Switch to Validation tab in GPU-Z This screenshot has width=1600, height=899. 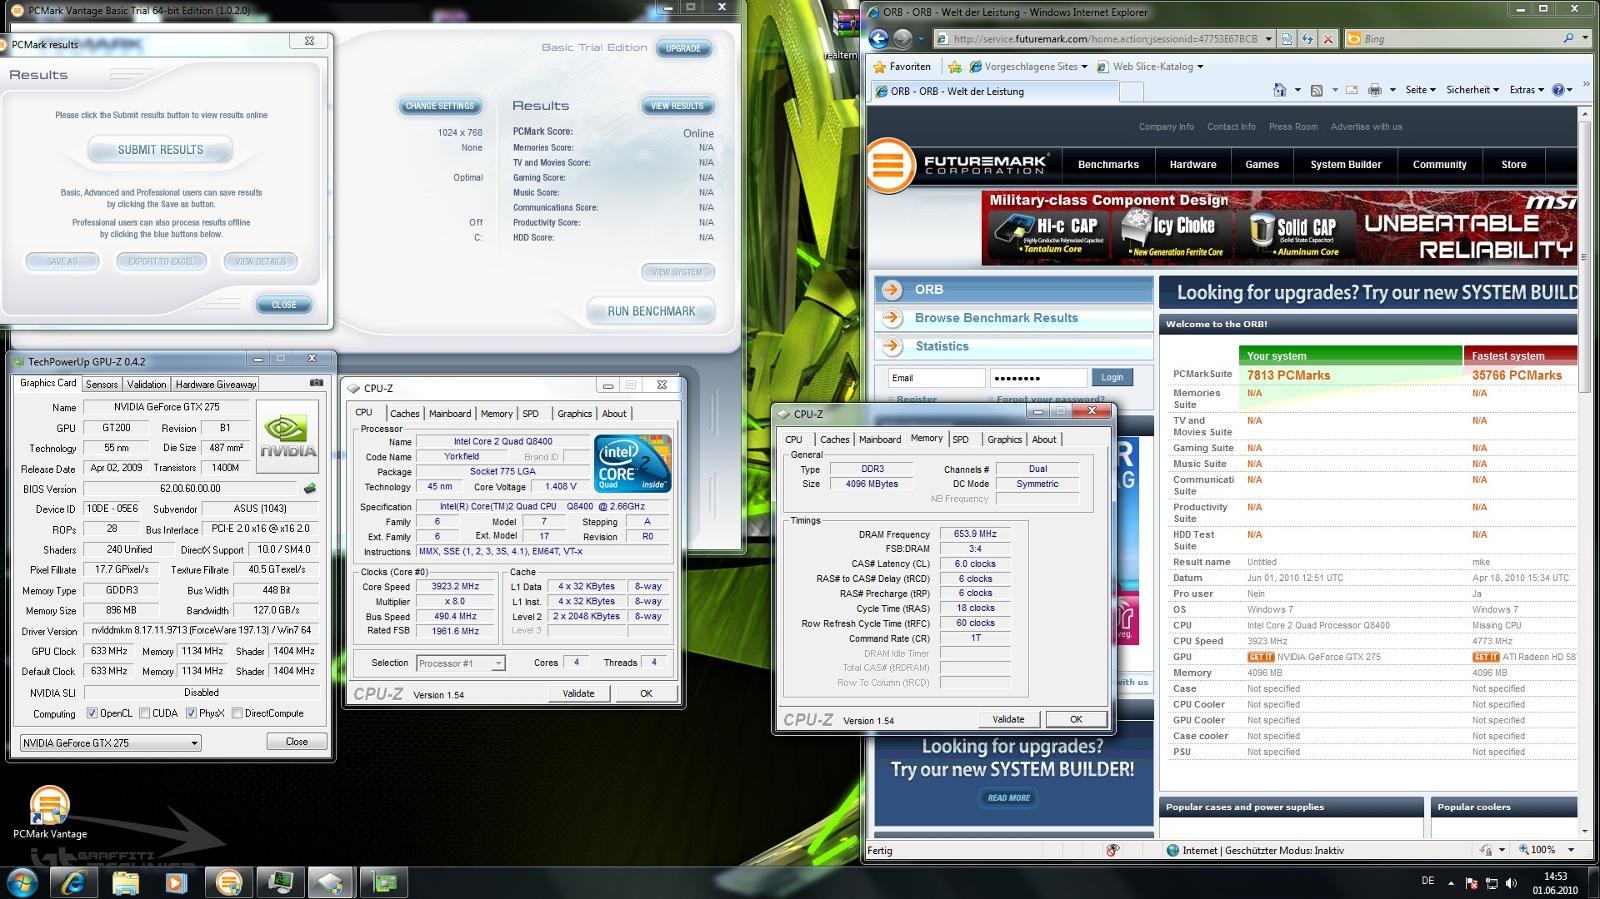(x=147, y=384)
